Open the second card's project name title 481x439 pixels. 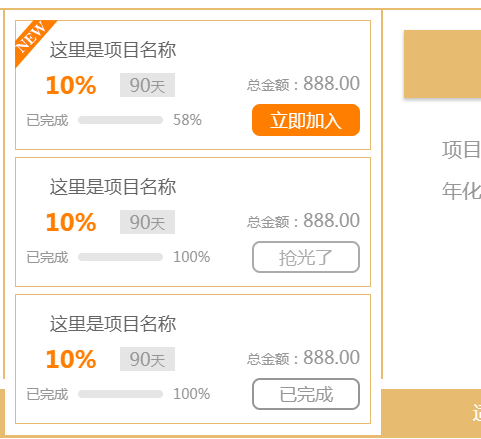click(x=113, y=187)
